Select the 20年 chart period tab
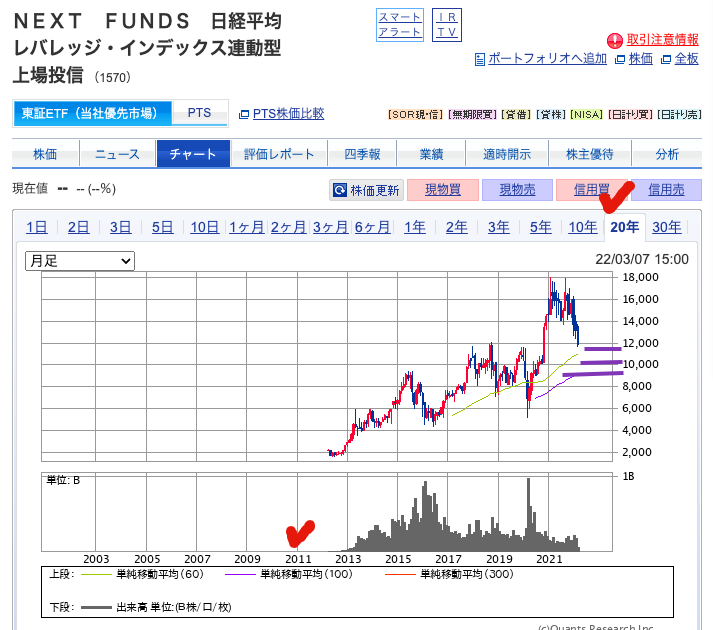The width and height of the screenshot is (713, 630). 625,227
